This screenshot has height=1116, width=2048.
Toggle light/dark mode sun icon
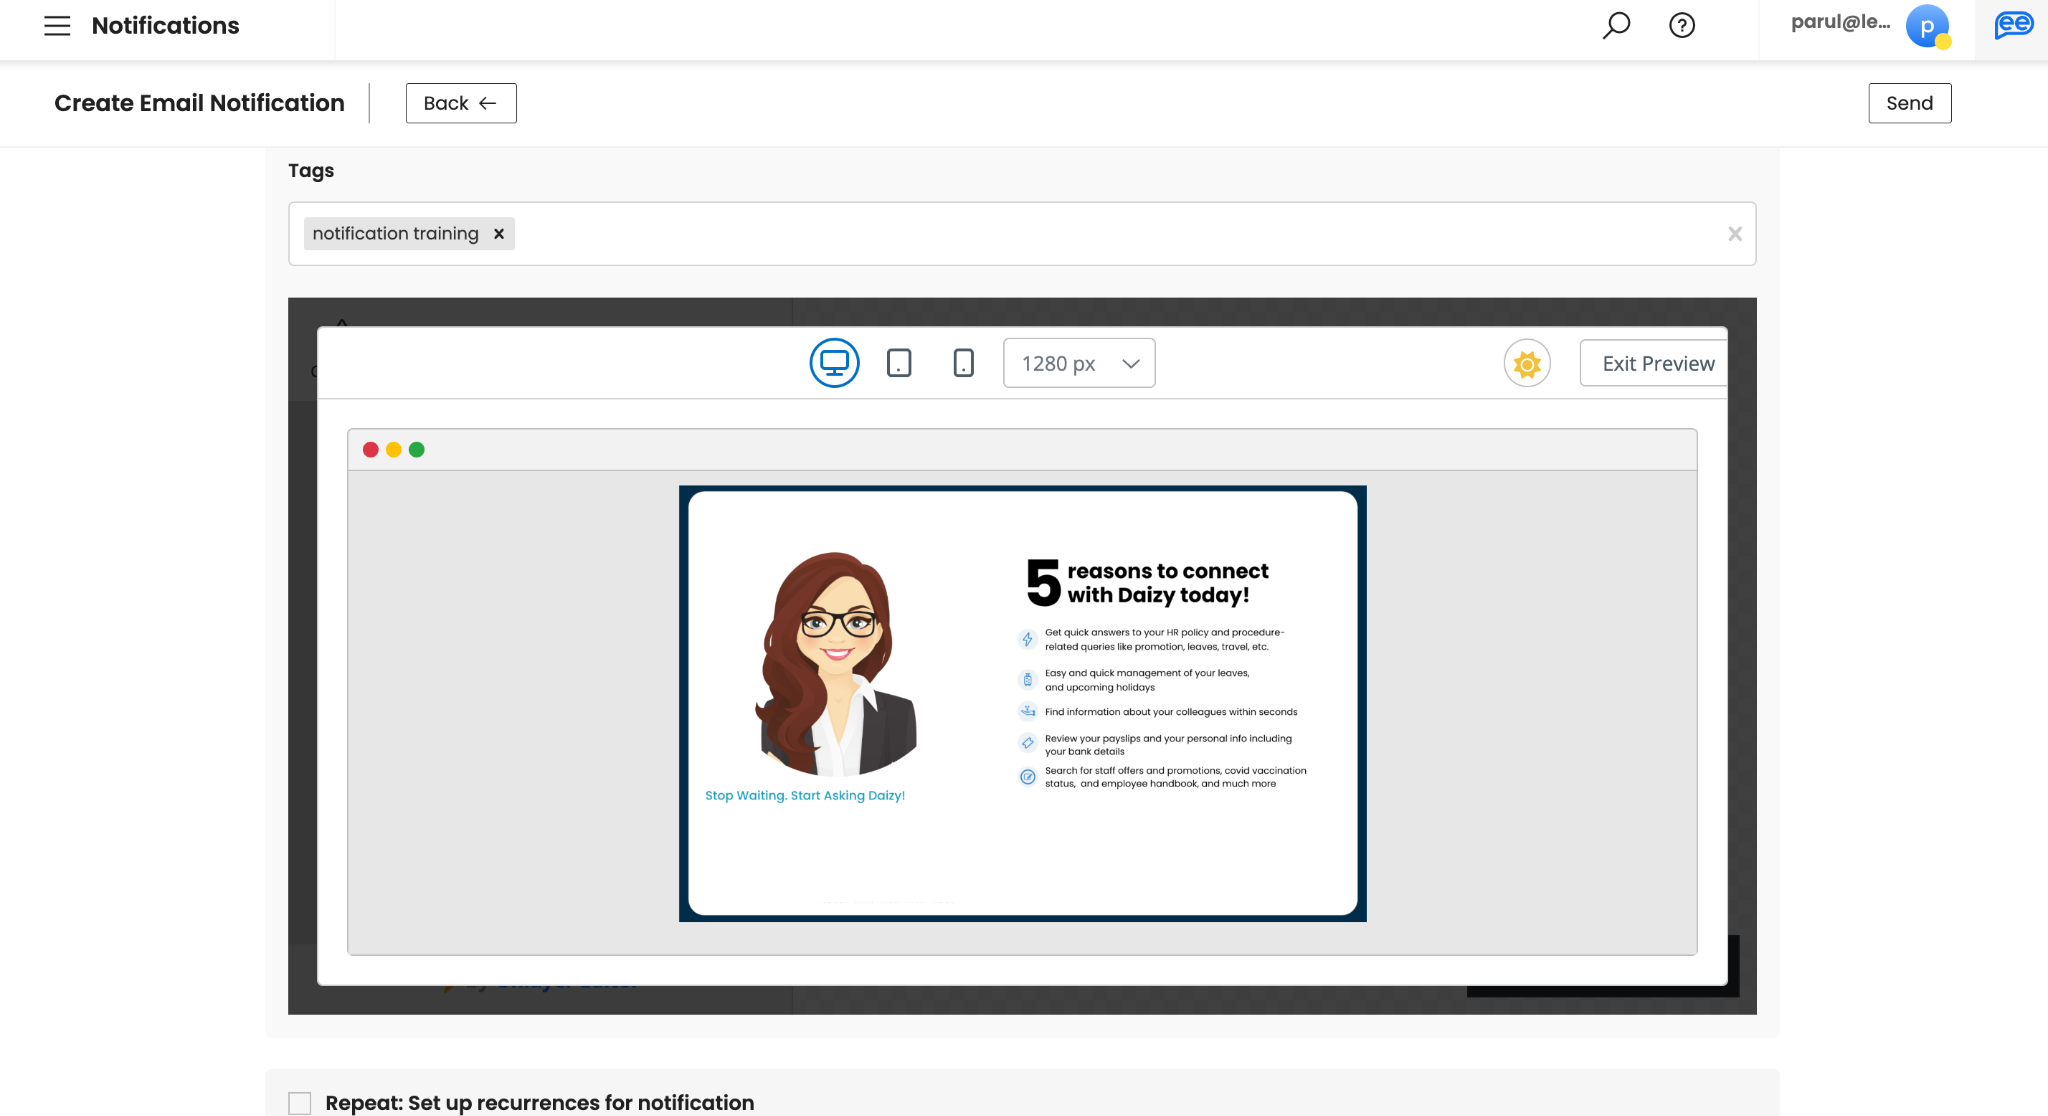coord(1527,364)
